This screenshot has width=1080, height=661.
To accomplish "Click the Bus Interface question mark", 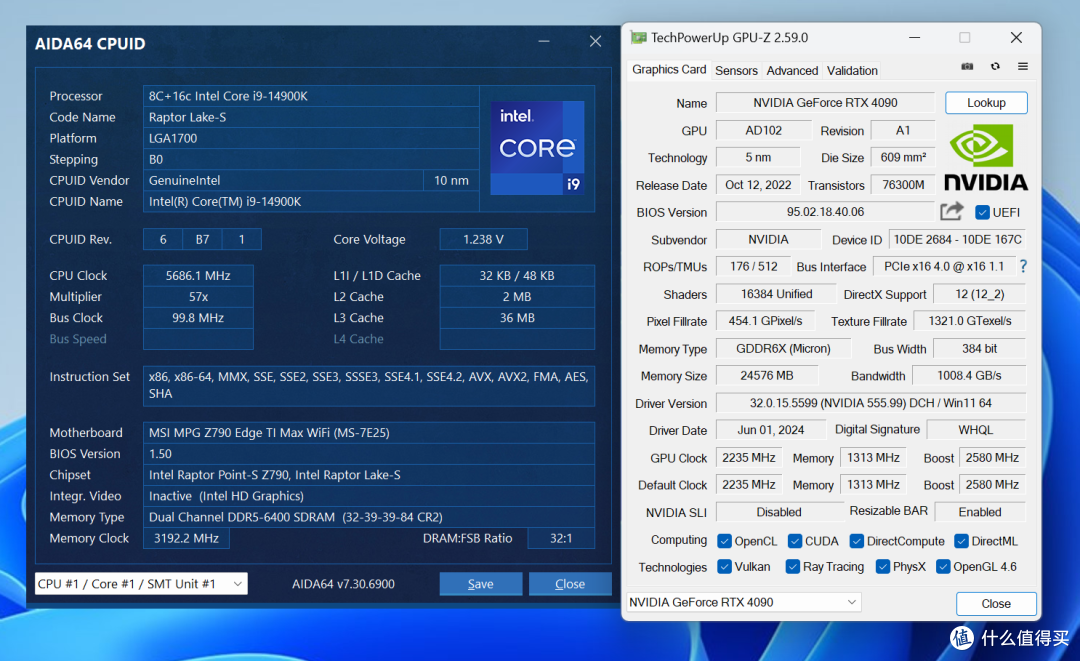I will 1024,266.
